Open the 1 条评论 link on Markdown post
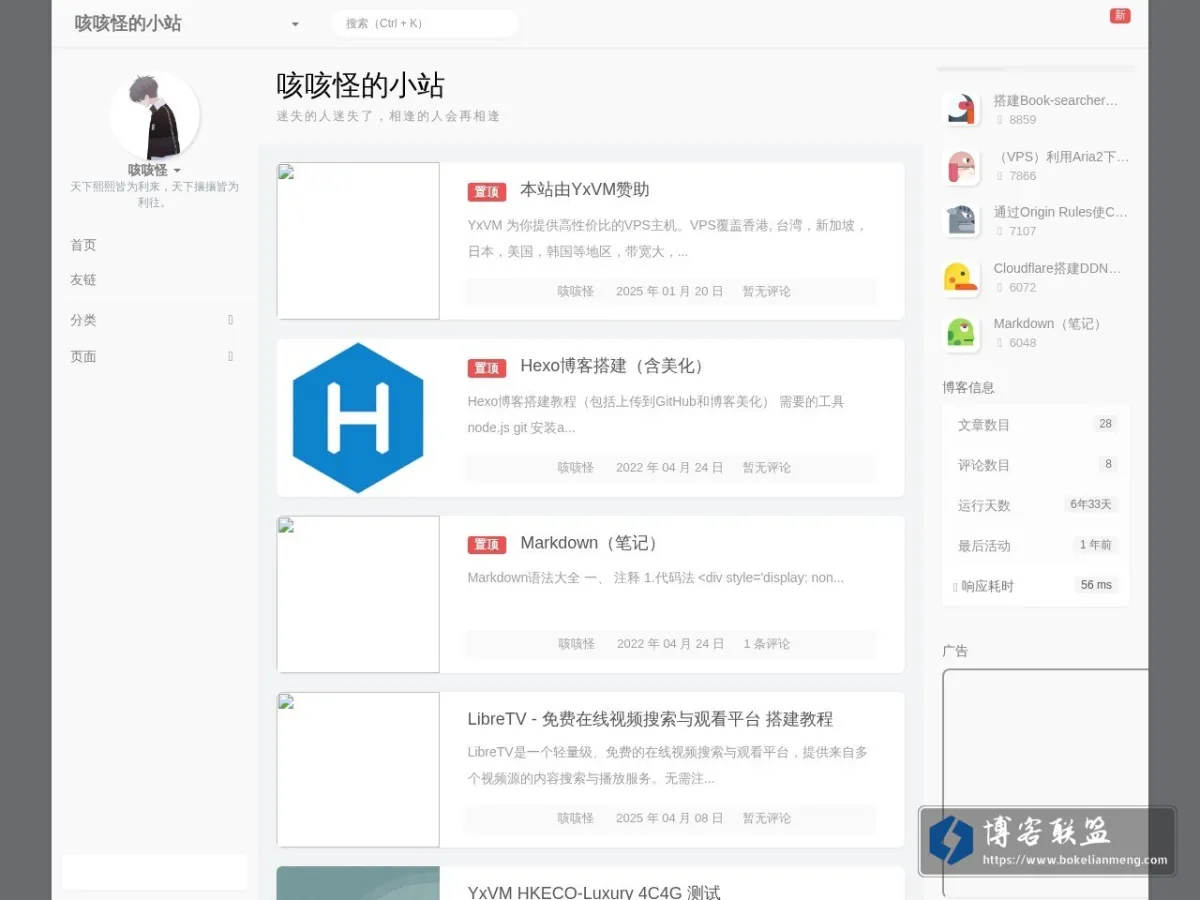1200x900 pixels. click(x=767, y=644)
